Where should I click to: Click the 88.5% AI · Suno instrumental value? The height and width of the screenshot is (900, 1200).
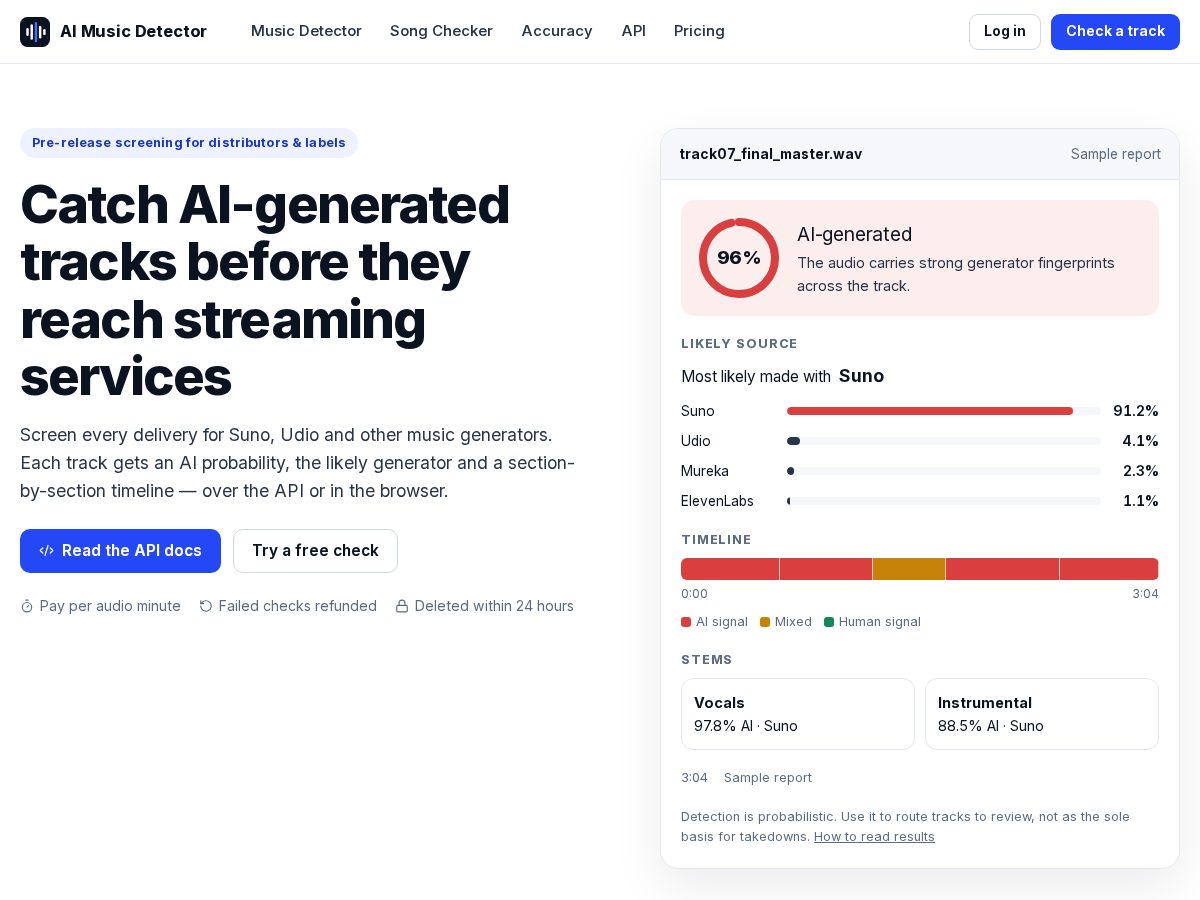pyautogui.click(x=991, y=726)
